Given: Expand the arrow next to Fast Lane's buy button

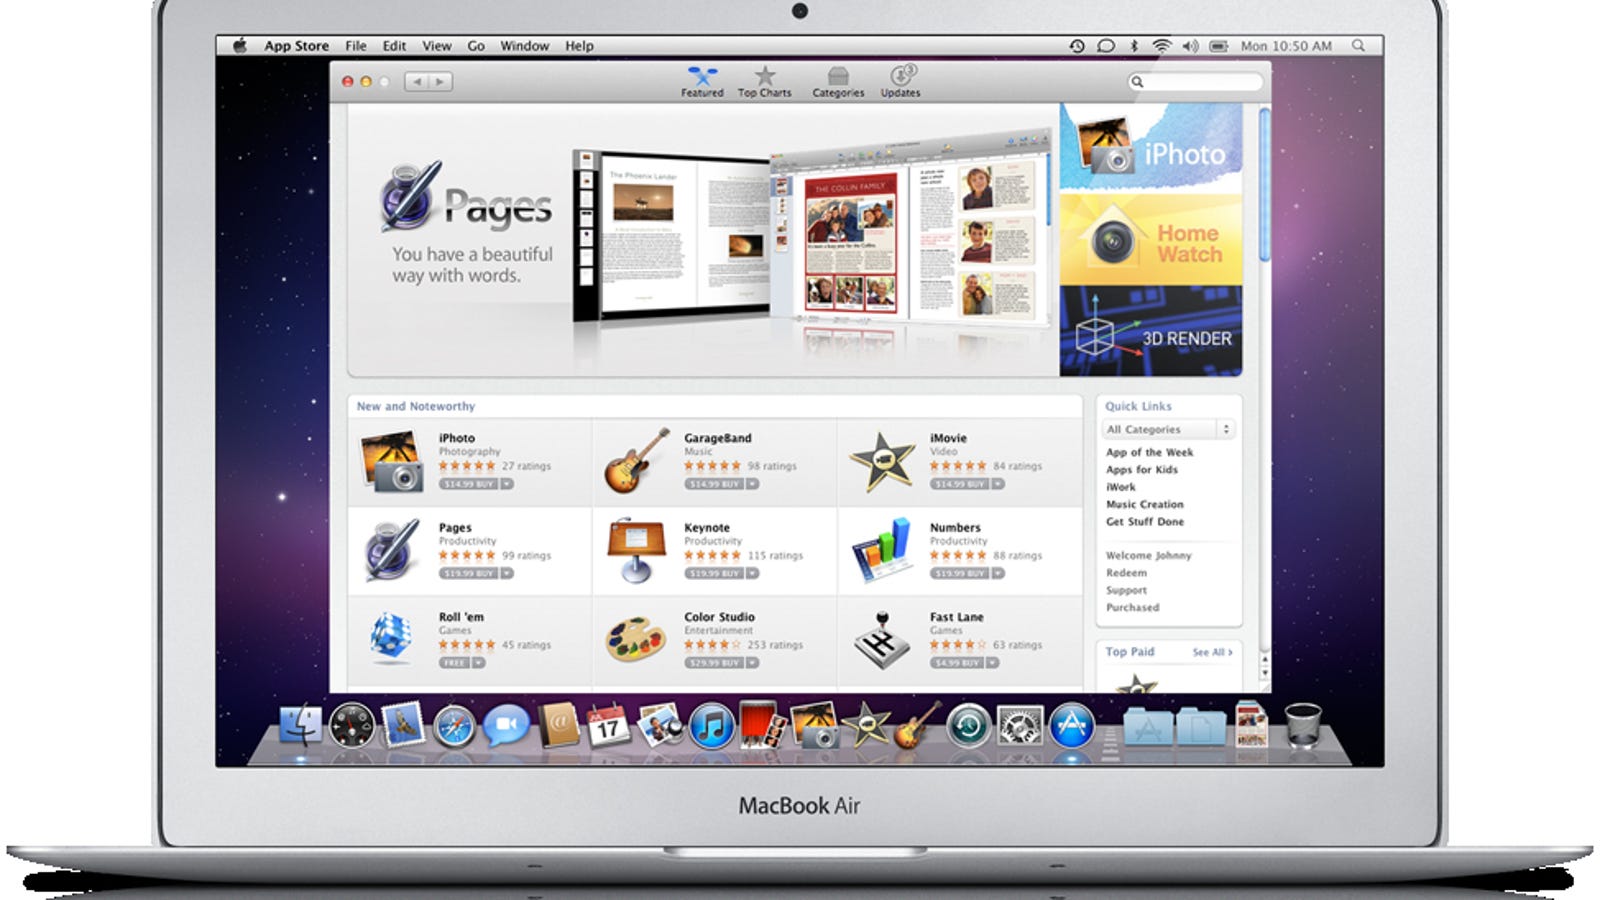Looking at the screenshot, I should pos(993,663).
